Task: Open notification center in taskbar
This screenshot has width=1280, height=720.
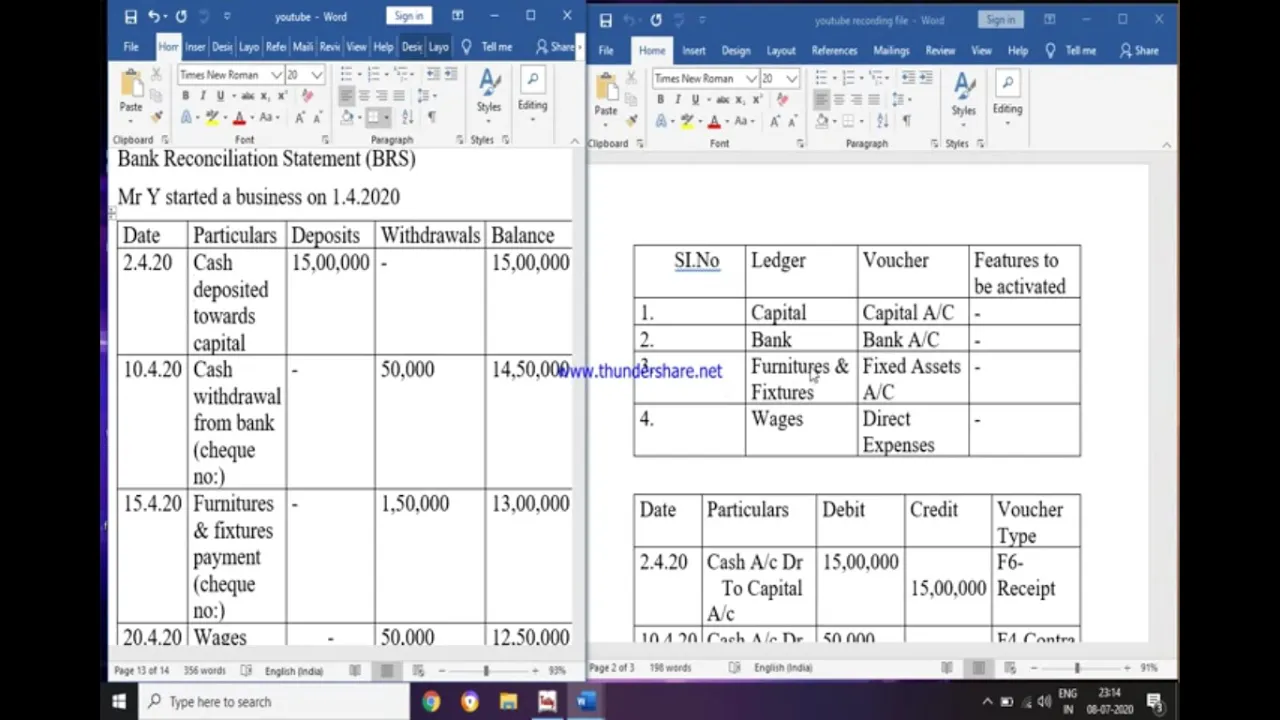Action: (x=1154, y=701)
